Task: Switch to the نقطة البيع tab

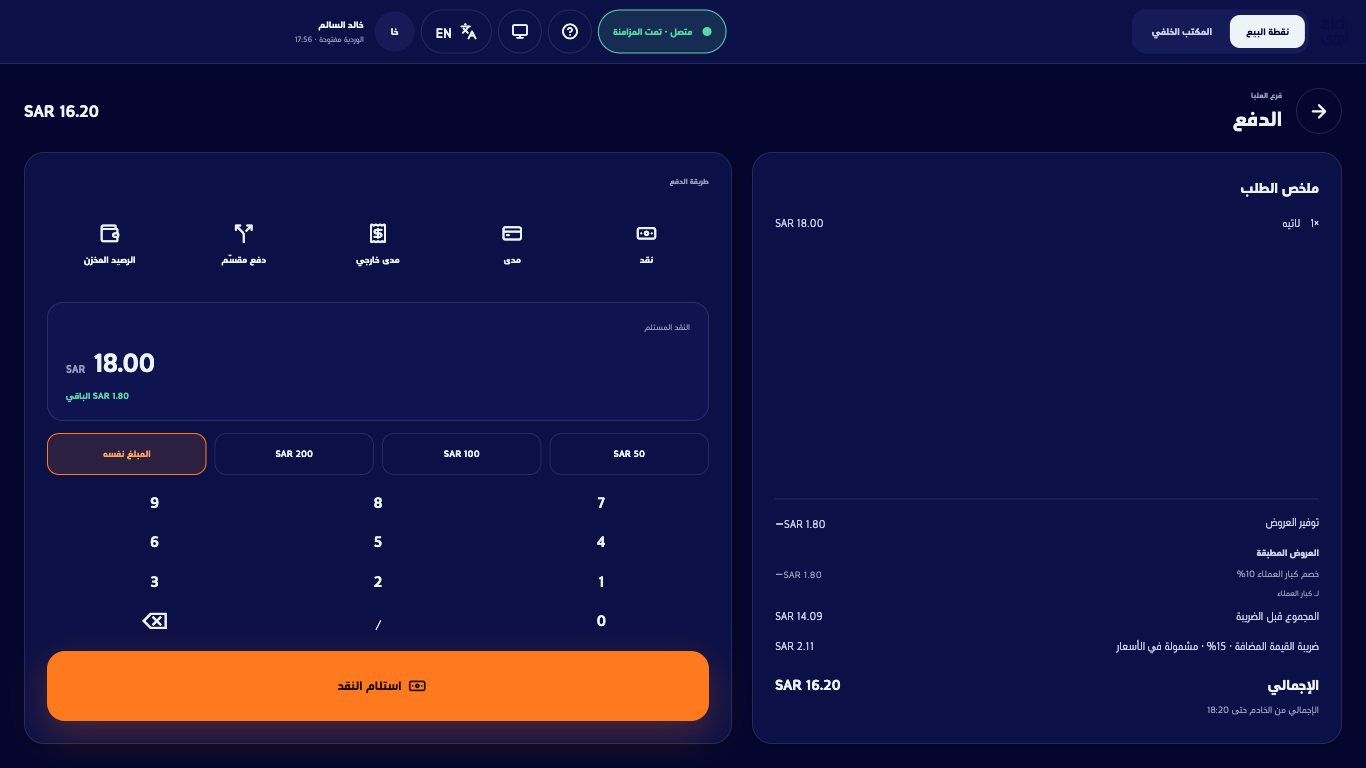Action: pyautogui.click(x=1267, y=32)
